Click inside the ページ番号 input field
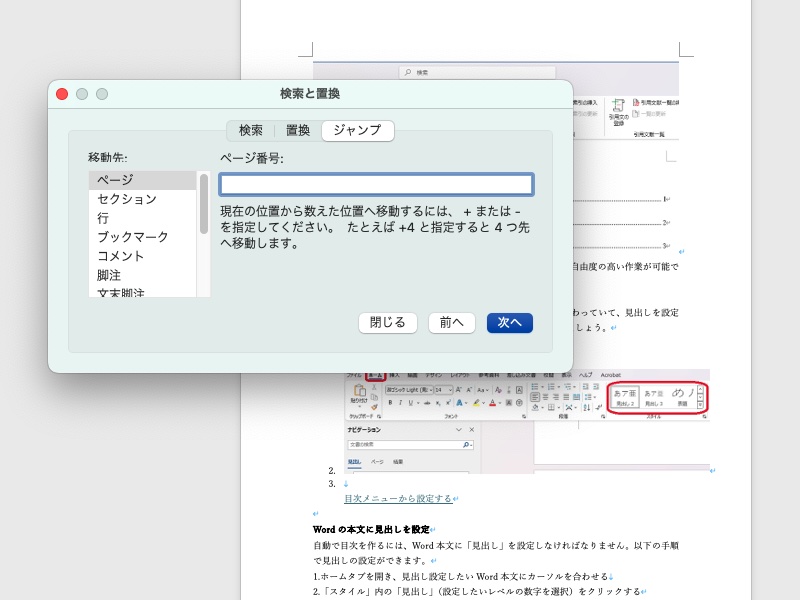800x600 pixels. pyautogui.click(x=375, y=184)
